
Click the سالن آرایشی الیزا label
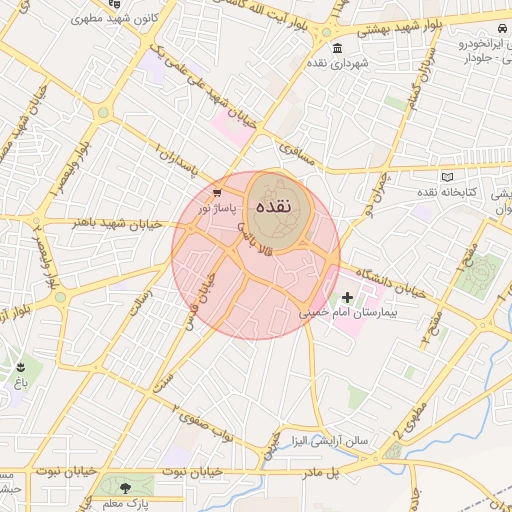pyautogui.click(x=330, y=441)
